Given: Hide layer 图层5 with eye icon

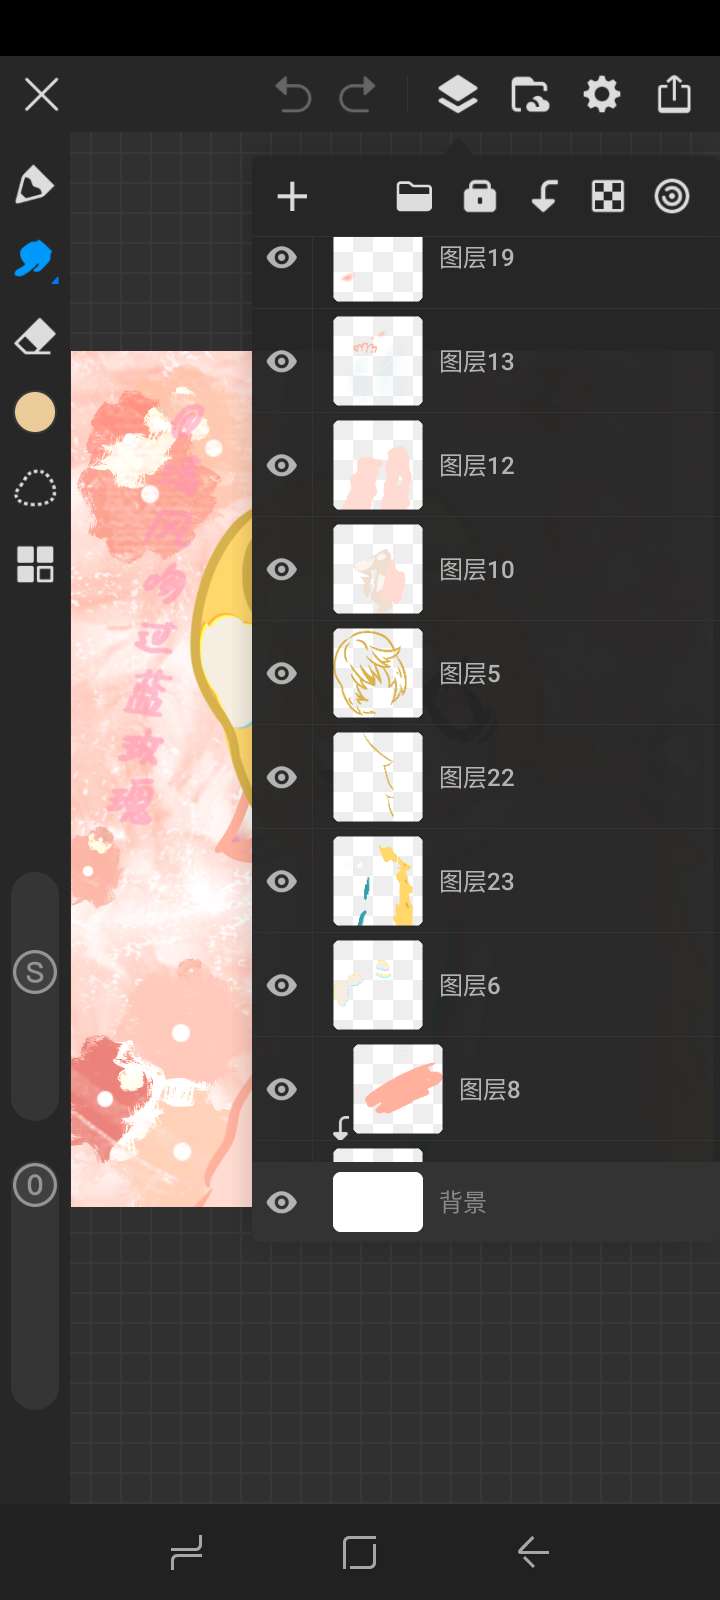Looking at the screenshot, I should tap(282, 673).
